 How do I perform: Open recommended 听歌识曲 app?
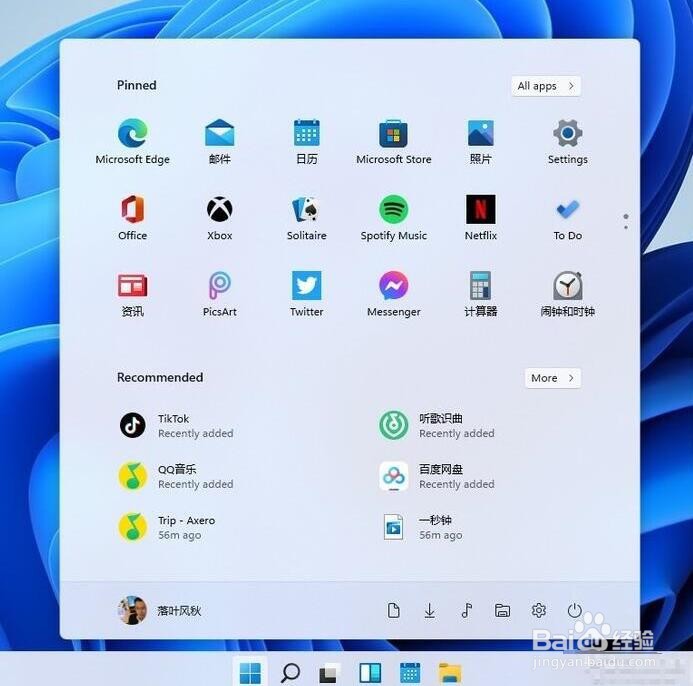pos(438,426)
